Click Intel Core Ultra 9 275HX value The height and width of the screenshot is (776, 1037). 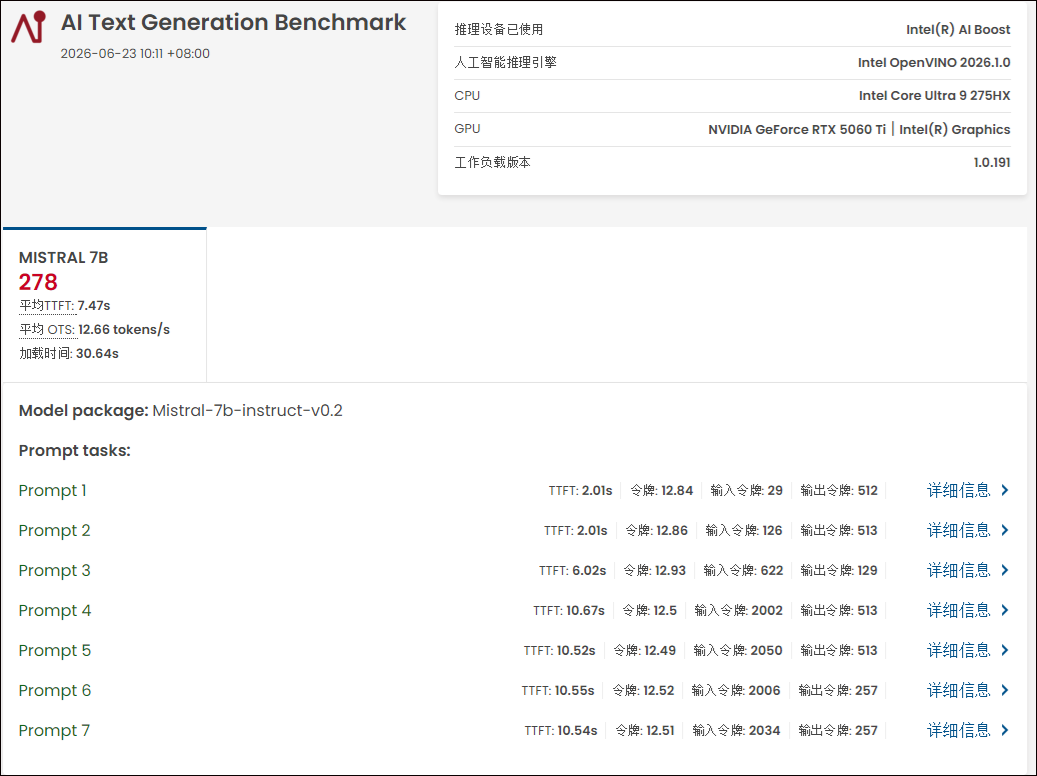(934, 96)
